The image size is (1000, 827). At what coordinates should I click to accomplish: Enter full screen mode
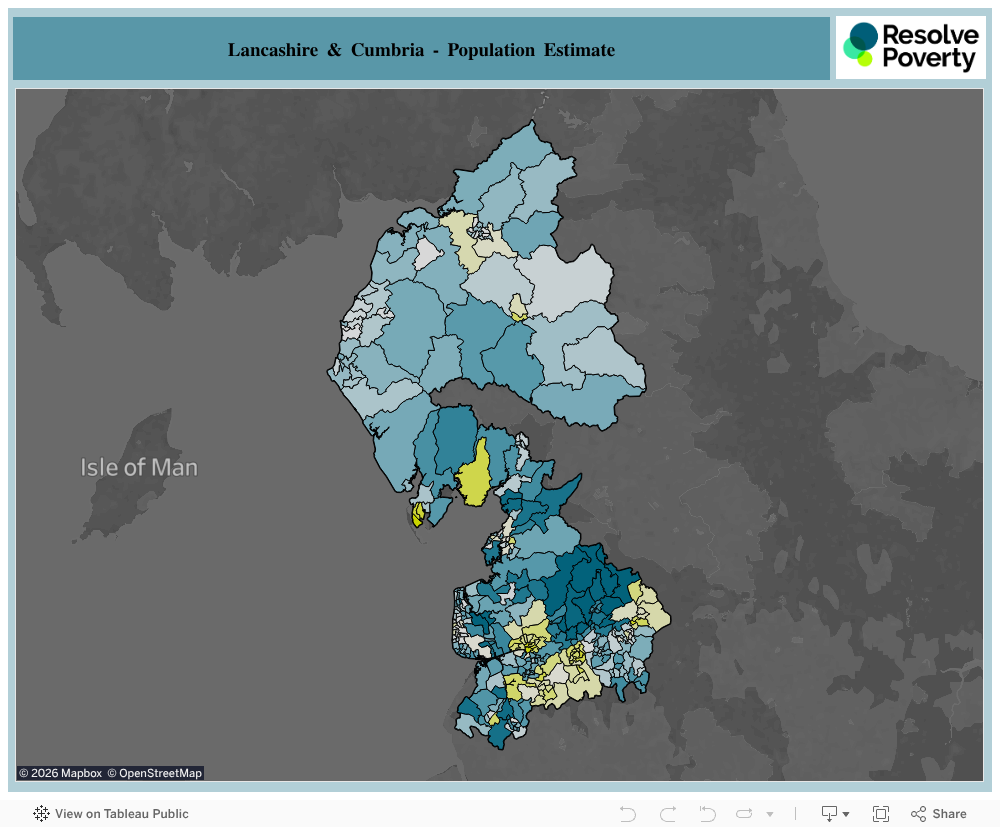[881, 814]
